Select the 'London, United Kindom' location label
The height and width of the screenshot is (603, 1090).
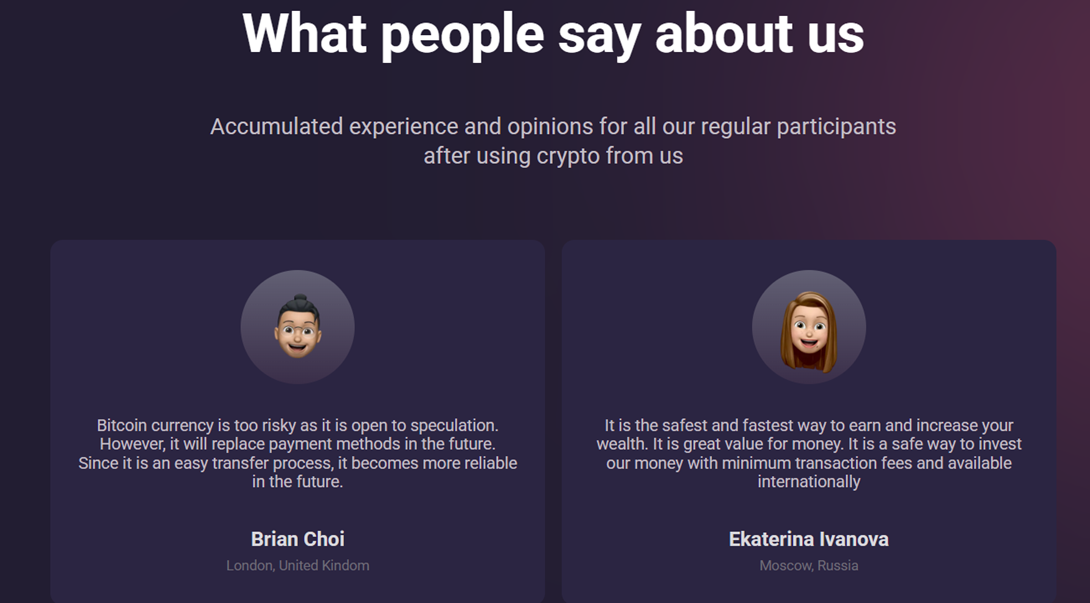298,565
